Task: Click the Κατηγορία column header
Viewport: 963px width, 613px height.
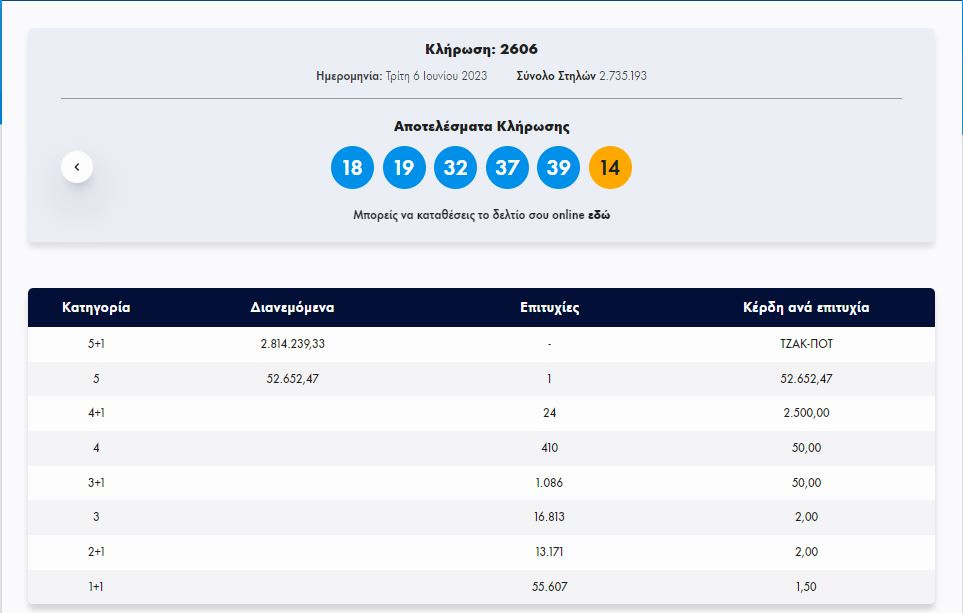Action: click(96, 307)
